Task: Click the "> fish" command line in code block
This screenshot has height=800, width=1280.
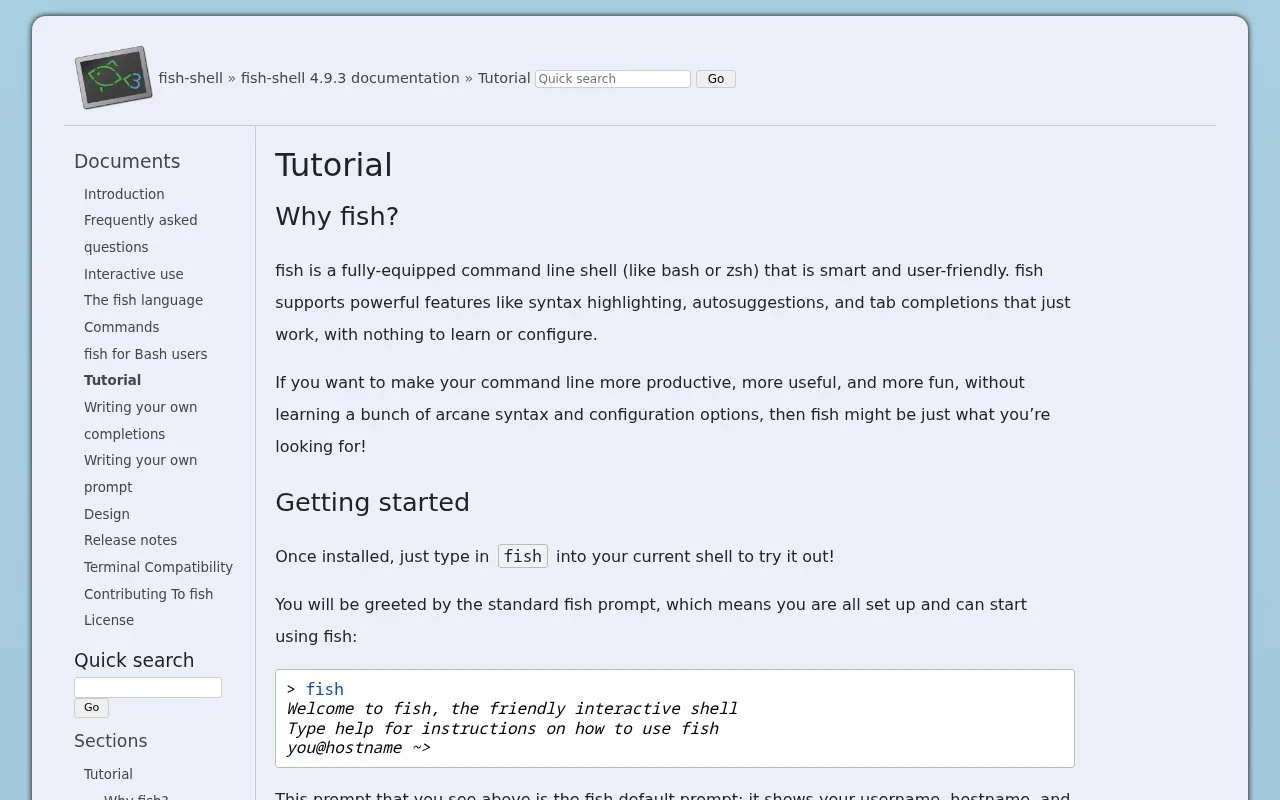Action: (x=315, y=689)
